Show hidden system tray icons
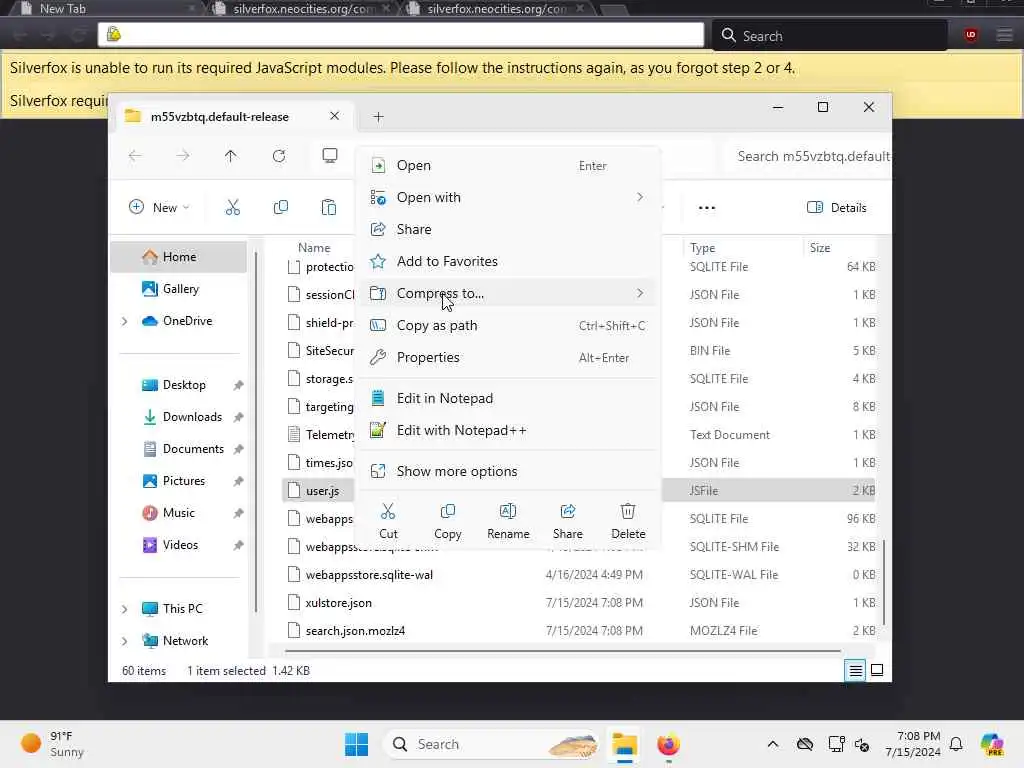Viewport: 1024px width, 768px height. (x=773, y=744)
